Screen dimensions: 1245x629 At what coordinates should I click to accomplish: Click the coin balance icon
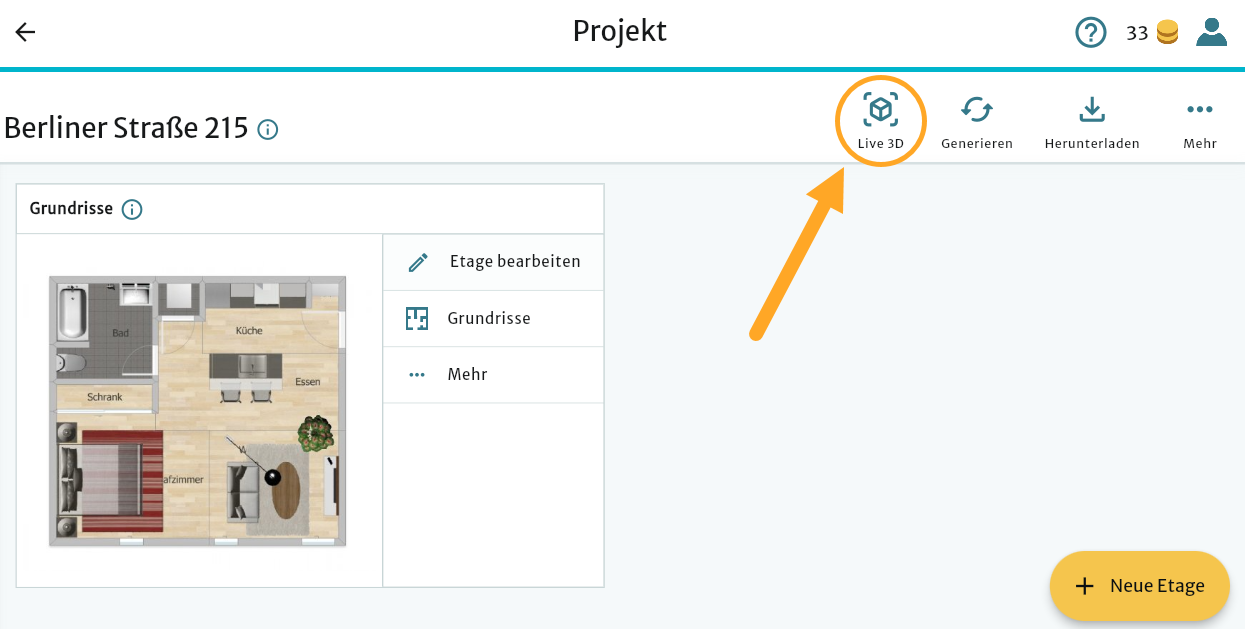pyautogui.click(x=1166, y=31)
